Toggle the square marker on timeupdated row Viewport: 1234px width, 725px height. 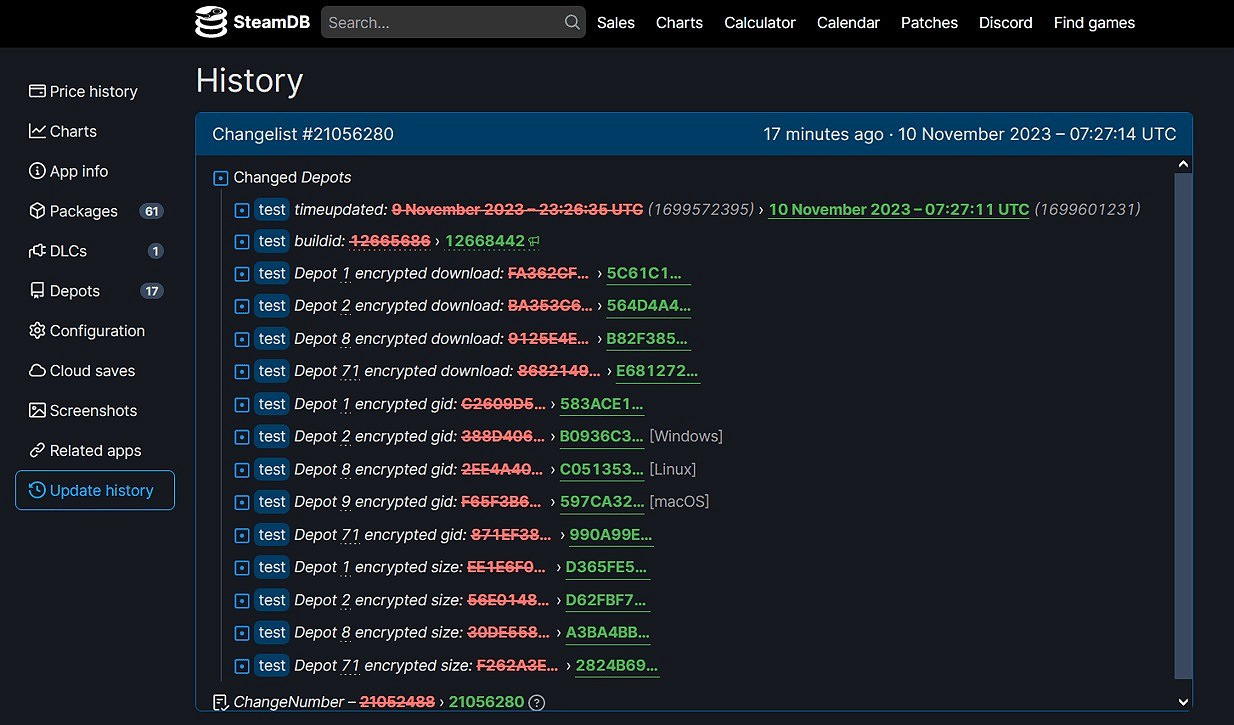pyautogui.click(x=241, y=210)
